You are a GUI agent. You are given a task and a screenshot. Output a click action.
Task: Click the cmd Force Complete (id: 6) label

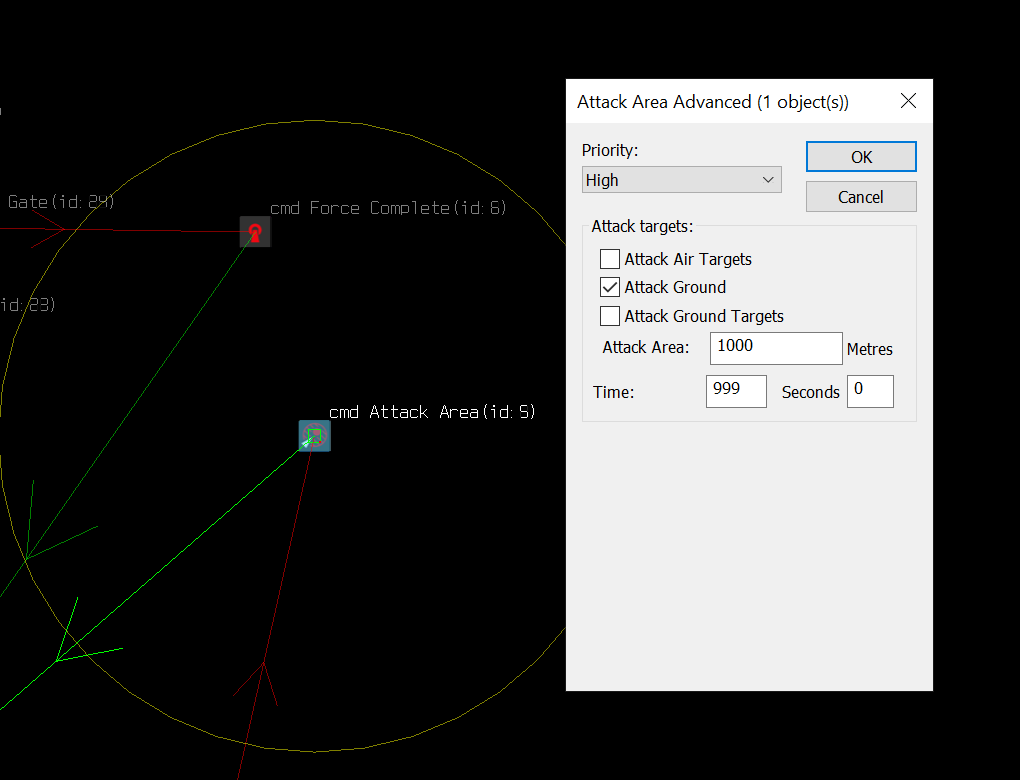pos(388,208)
